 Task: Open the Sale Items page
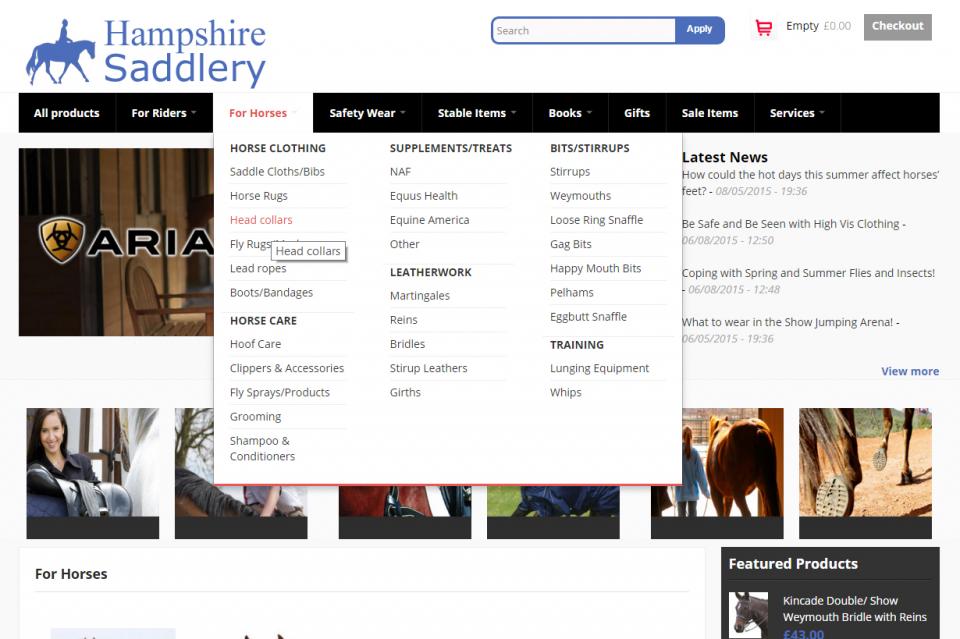[x=709, y=113]
